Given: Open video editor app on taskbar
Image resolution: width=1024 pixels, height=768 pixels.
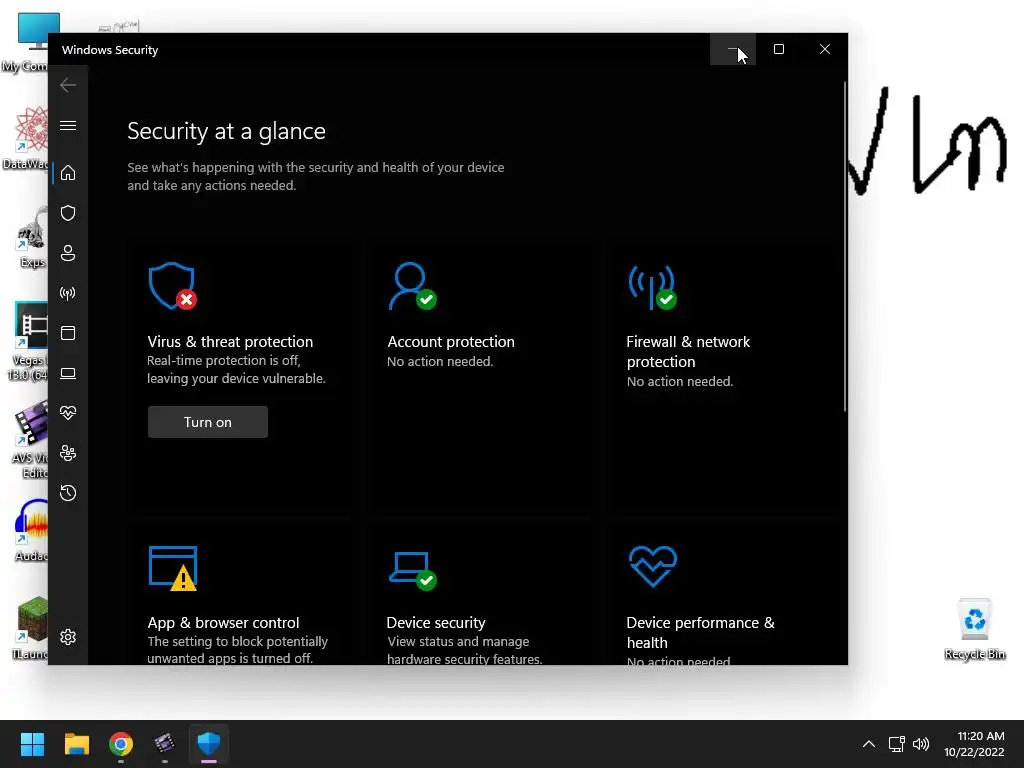Looking at the screenshot, I should 165,744.
